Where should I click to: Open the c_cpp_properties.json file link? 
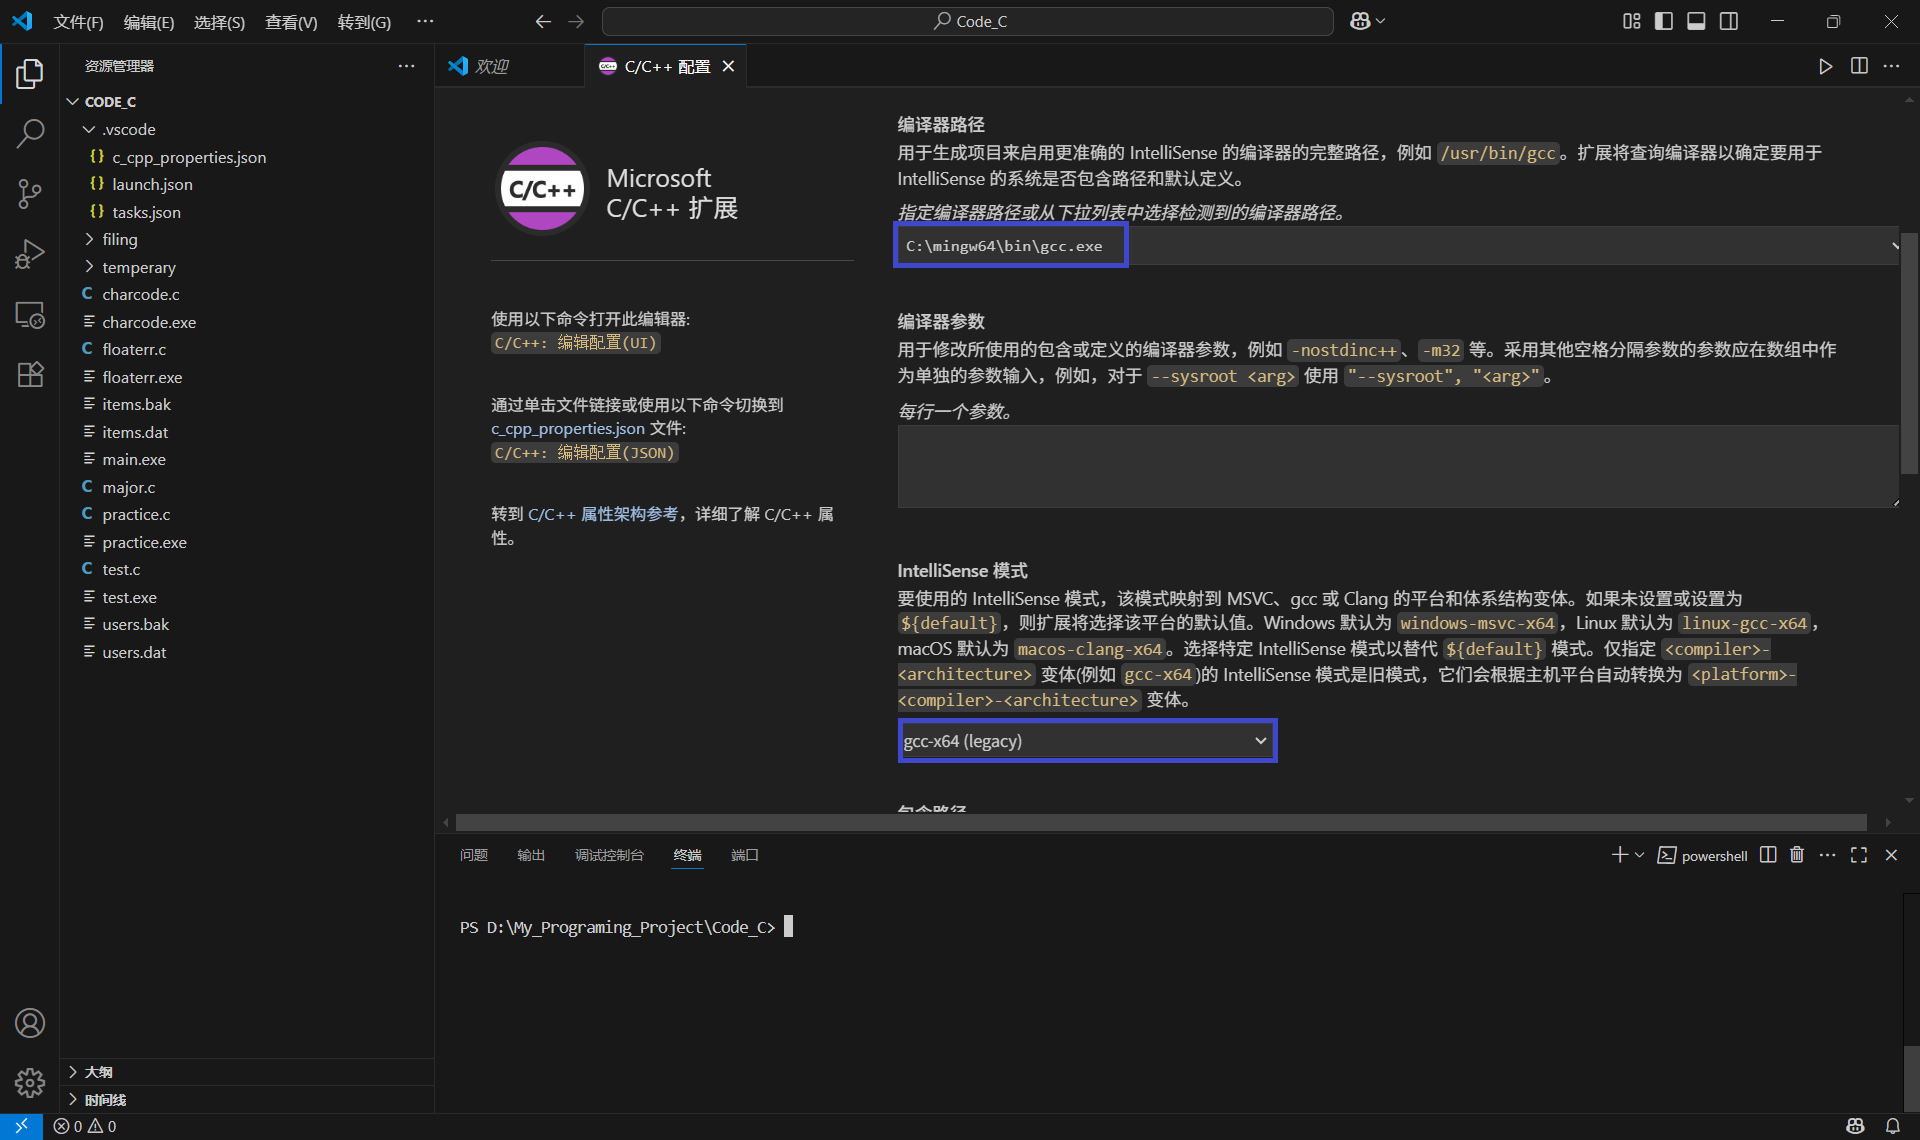click(568, 428)
